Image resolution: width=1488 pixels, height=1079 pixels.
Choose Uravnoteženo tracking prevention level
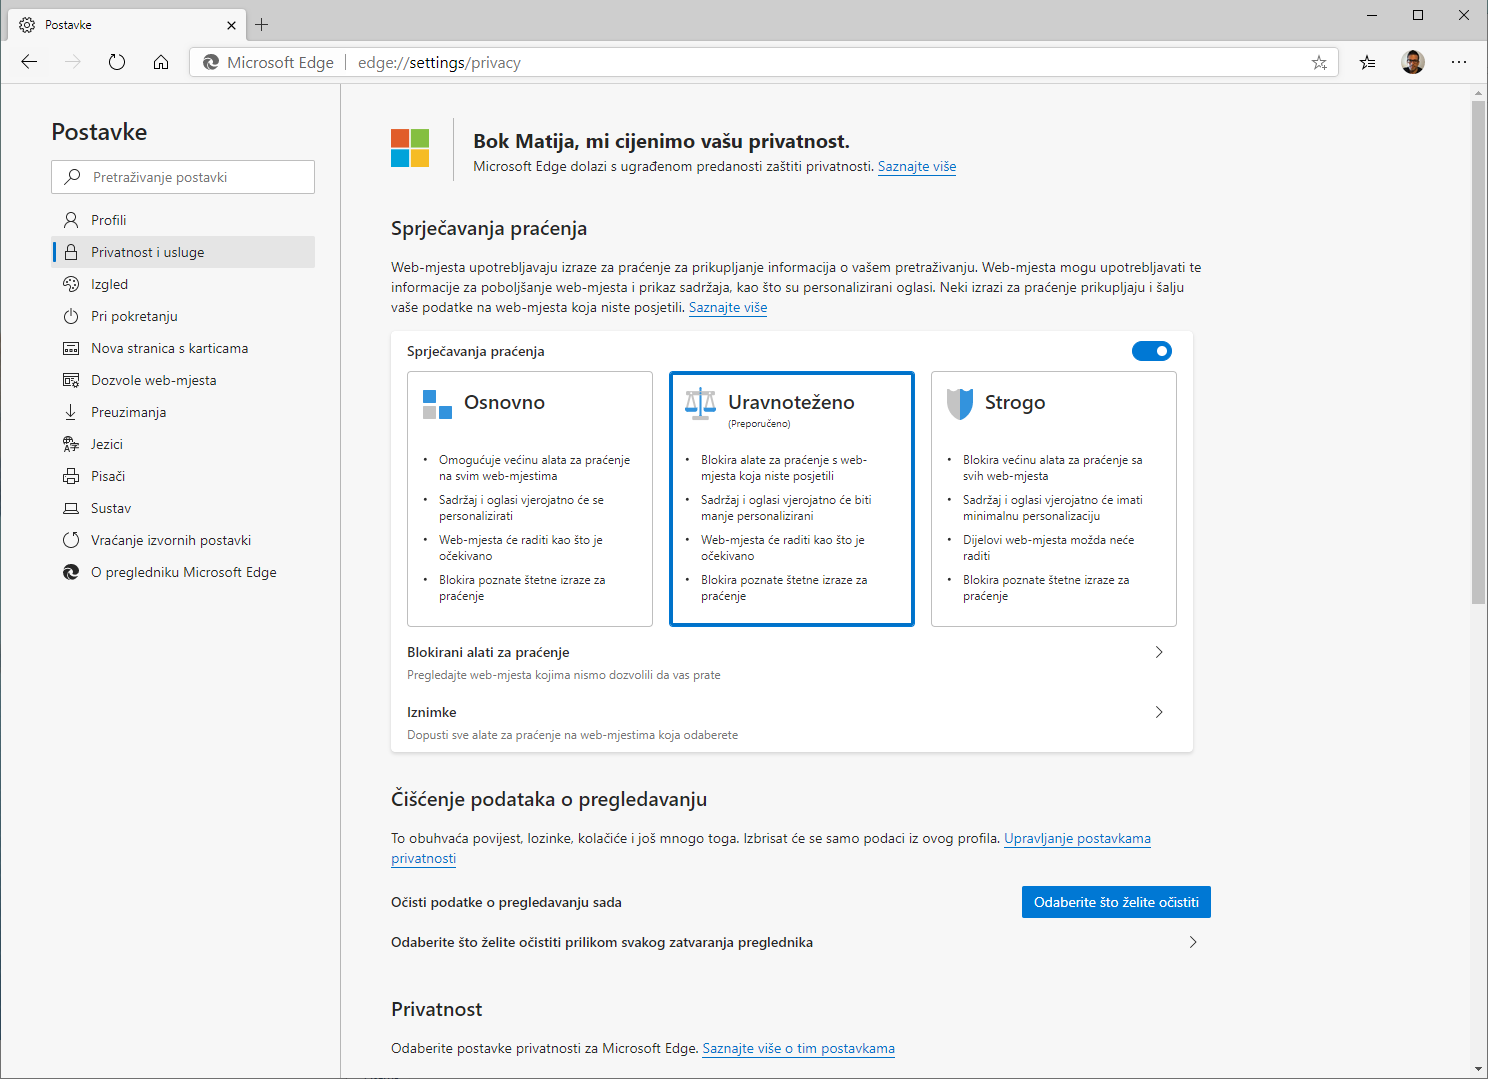tap(792, 499)
